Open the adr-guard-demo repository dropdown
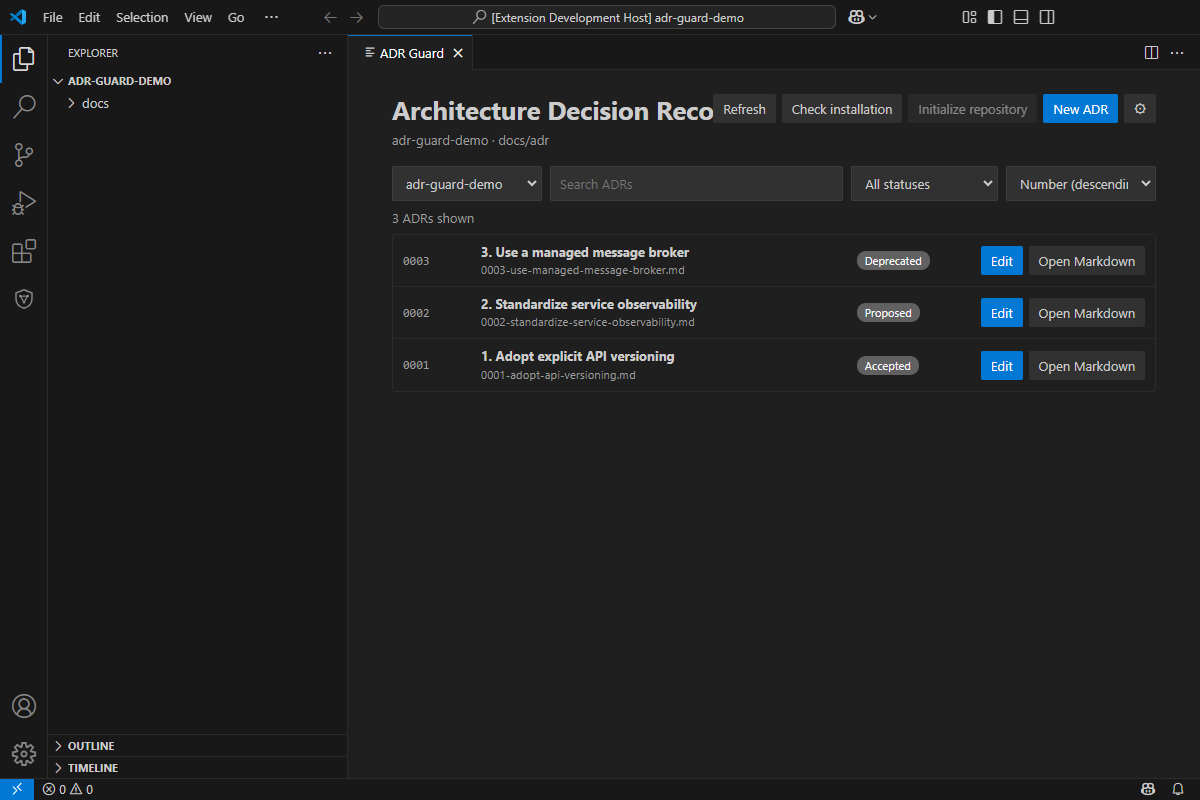Viewport: 1200px width, 800px height. tap(467, 184)
